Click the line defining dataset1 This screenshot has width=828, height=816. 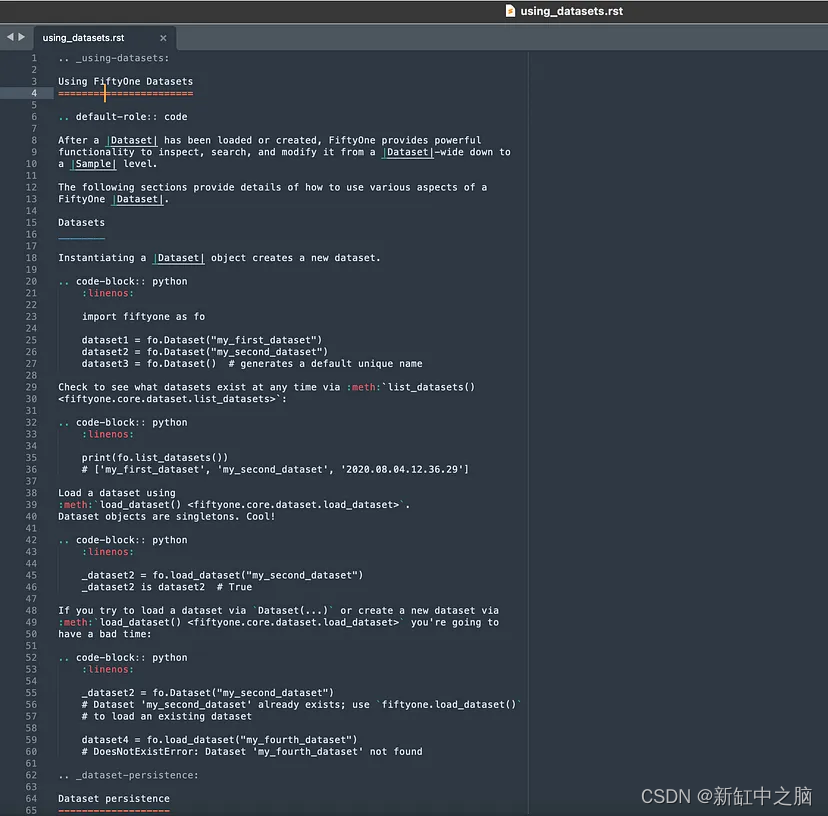[x=202, y=340]
